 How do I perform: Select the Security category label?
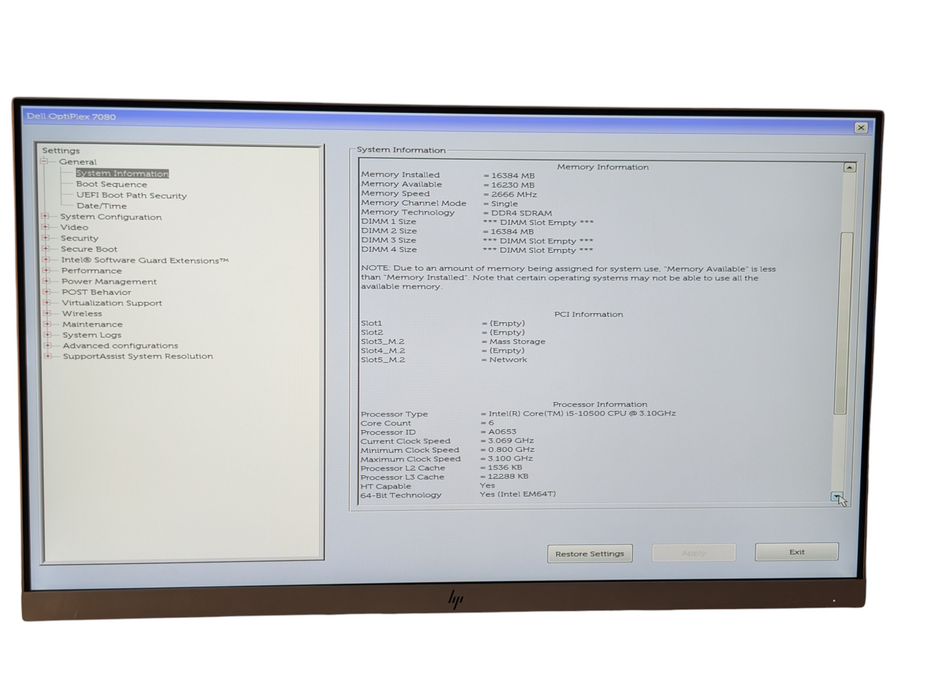coord(79,238)
